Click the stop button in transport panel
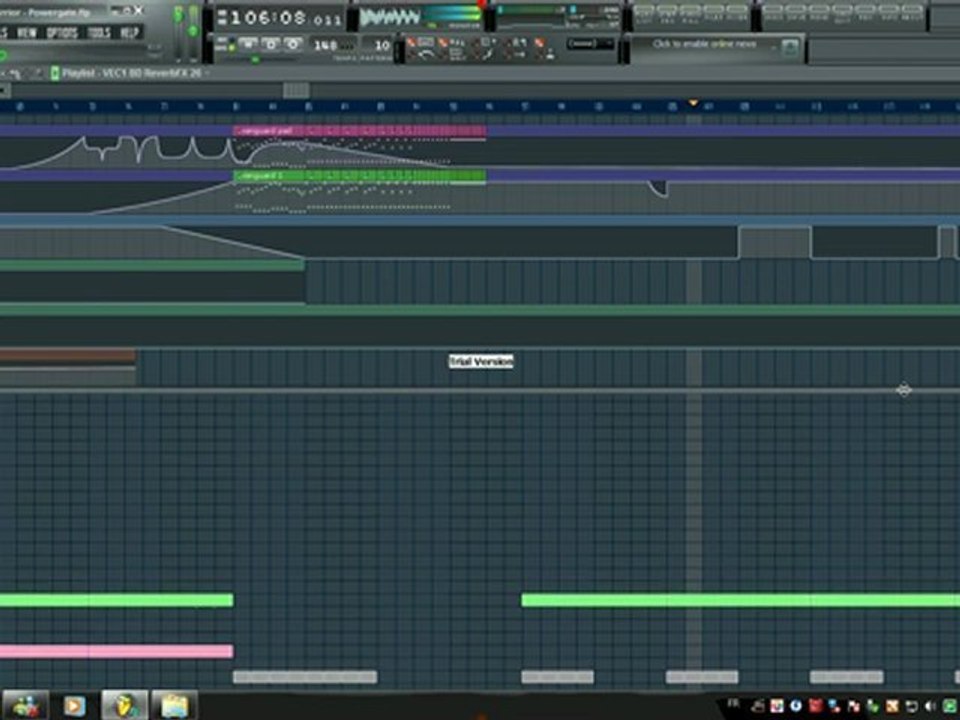The image size is (960, 720). [271, 44]
